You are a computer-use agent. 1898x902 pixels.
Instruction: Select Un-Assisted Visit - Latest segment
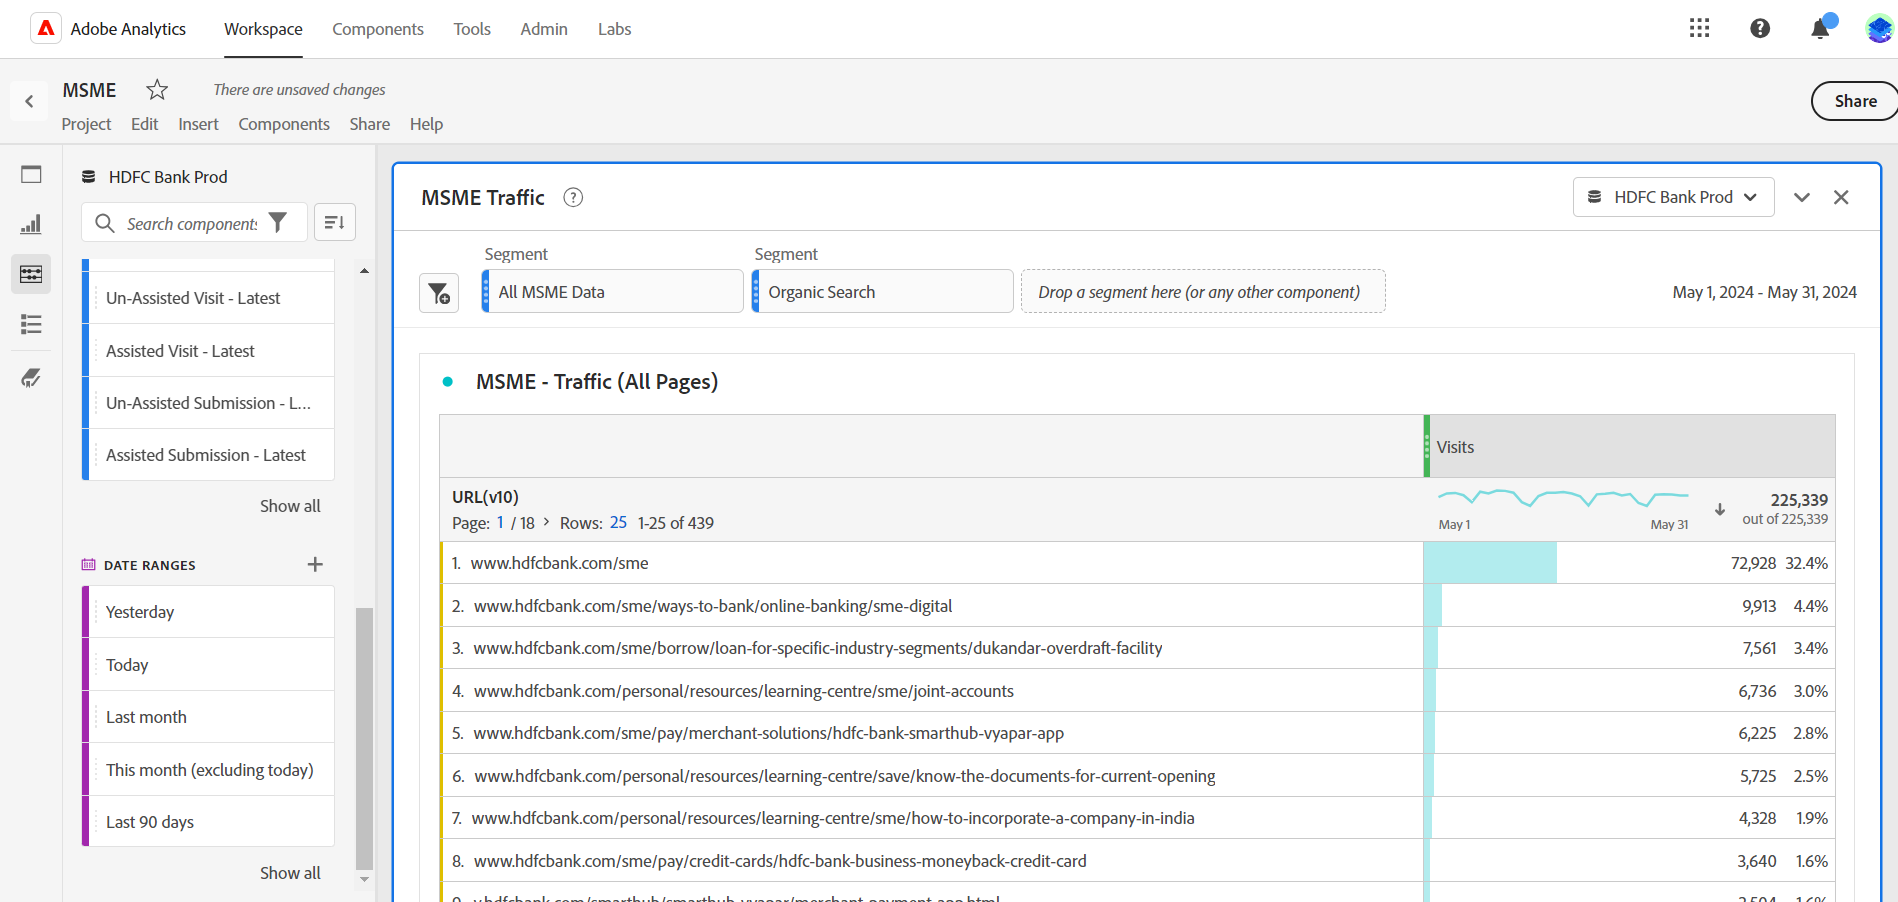tap(208, 298)
